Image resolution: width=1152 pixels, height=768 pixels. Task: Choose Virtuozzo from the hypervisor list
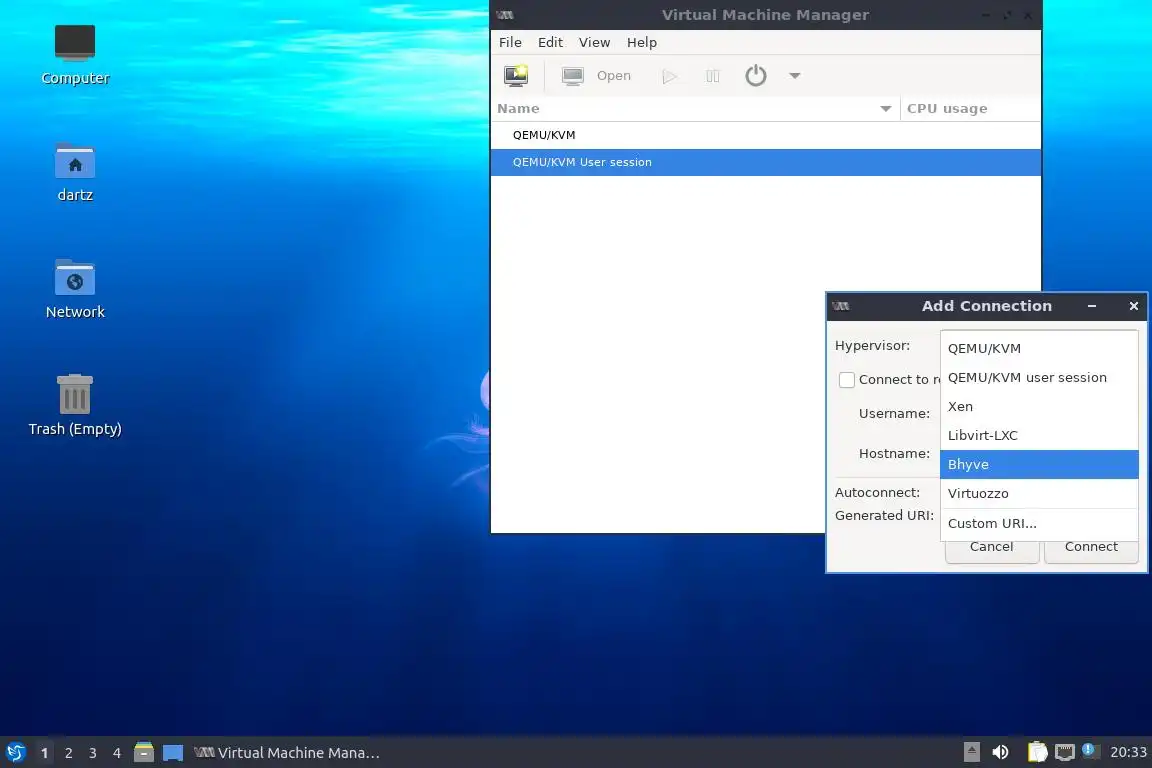tap(1039, 494)
